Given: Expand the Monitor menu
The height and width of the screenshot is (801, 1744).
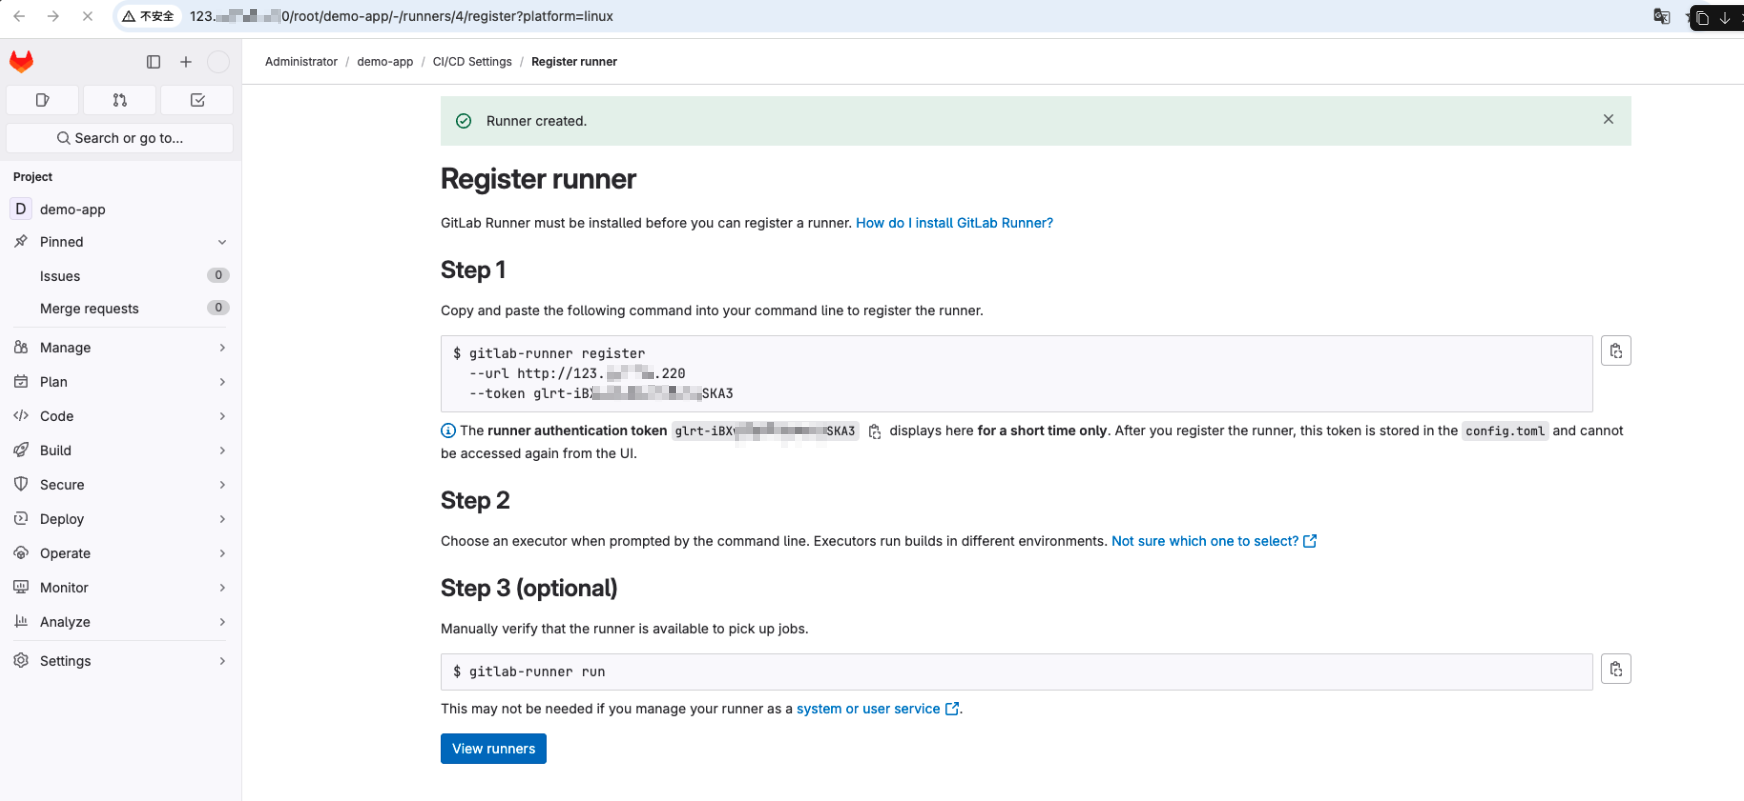Looking at the screenshot, I should (x=120, y=588).
